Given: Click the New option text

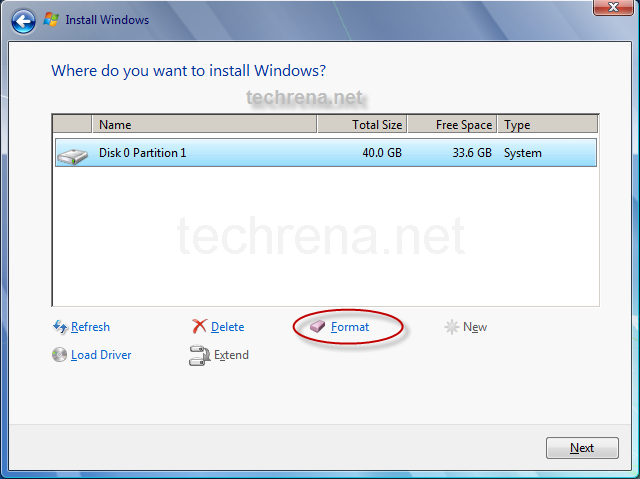Looking at the screenshot, I should click(475, 327).
